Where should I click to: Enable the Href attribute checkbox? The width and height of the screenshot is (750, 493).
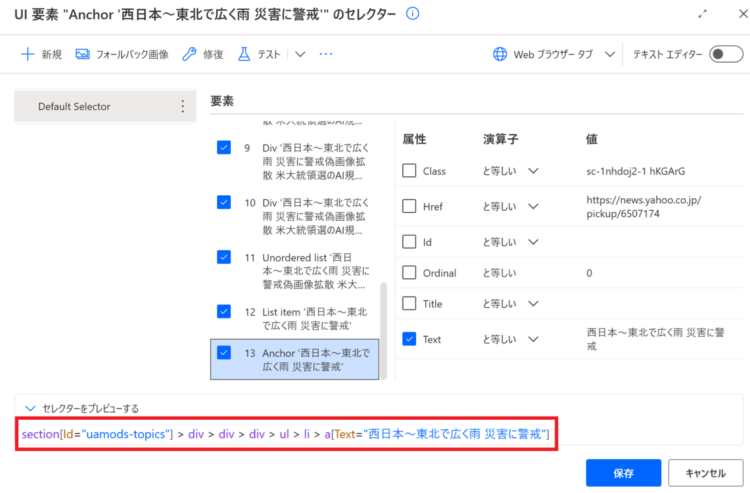[x=409, y=206]
